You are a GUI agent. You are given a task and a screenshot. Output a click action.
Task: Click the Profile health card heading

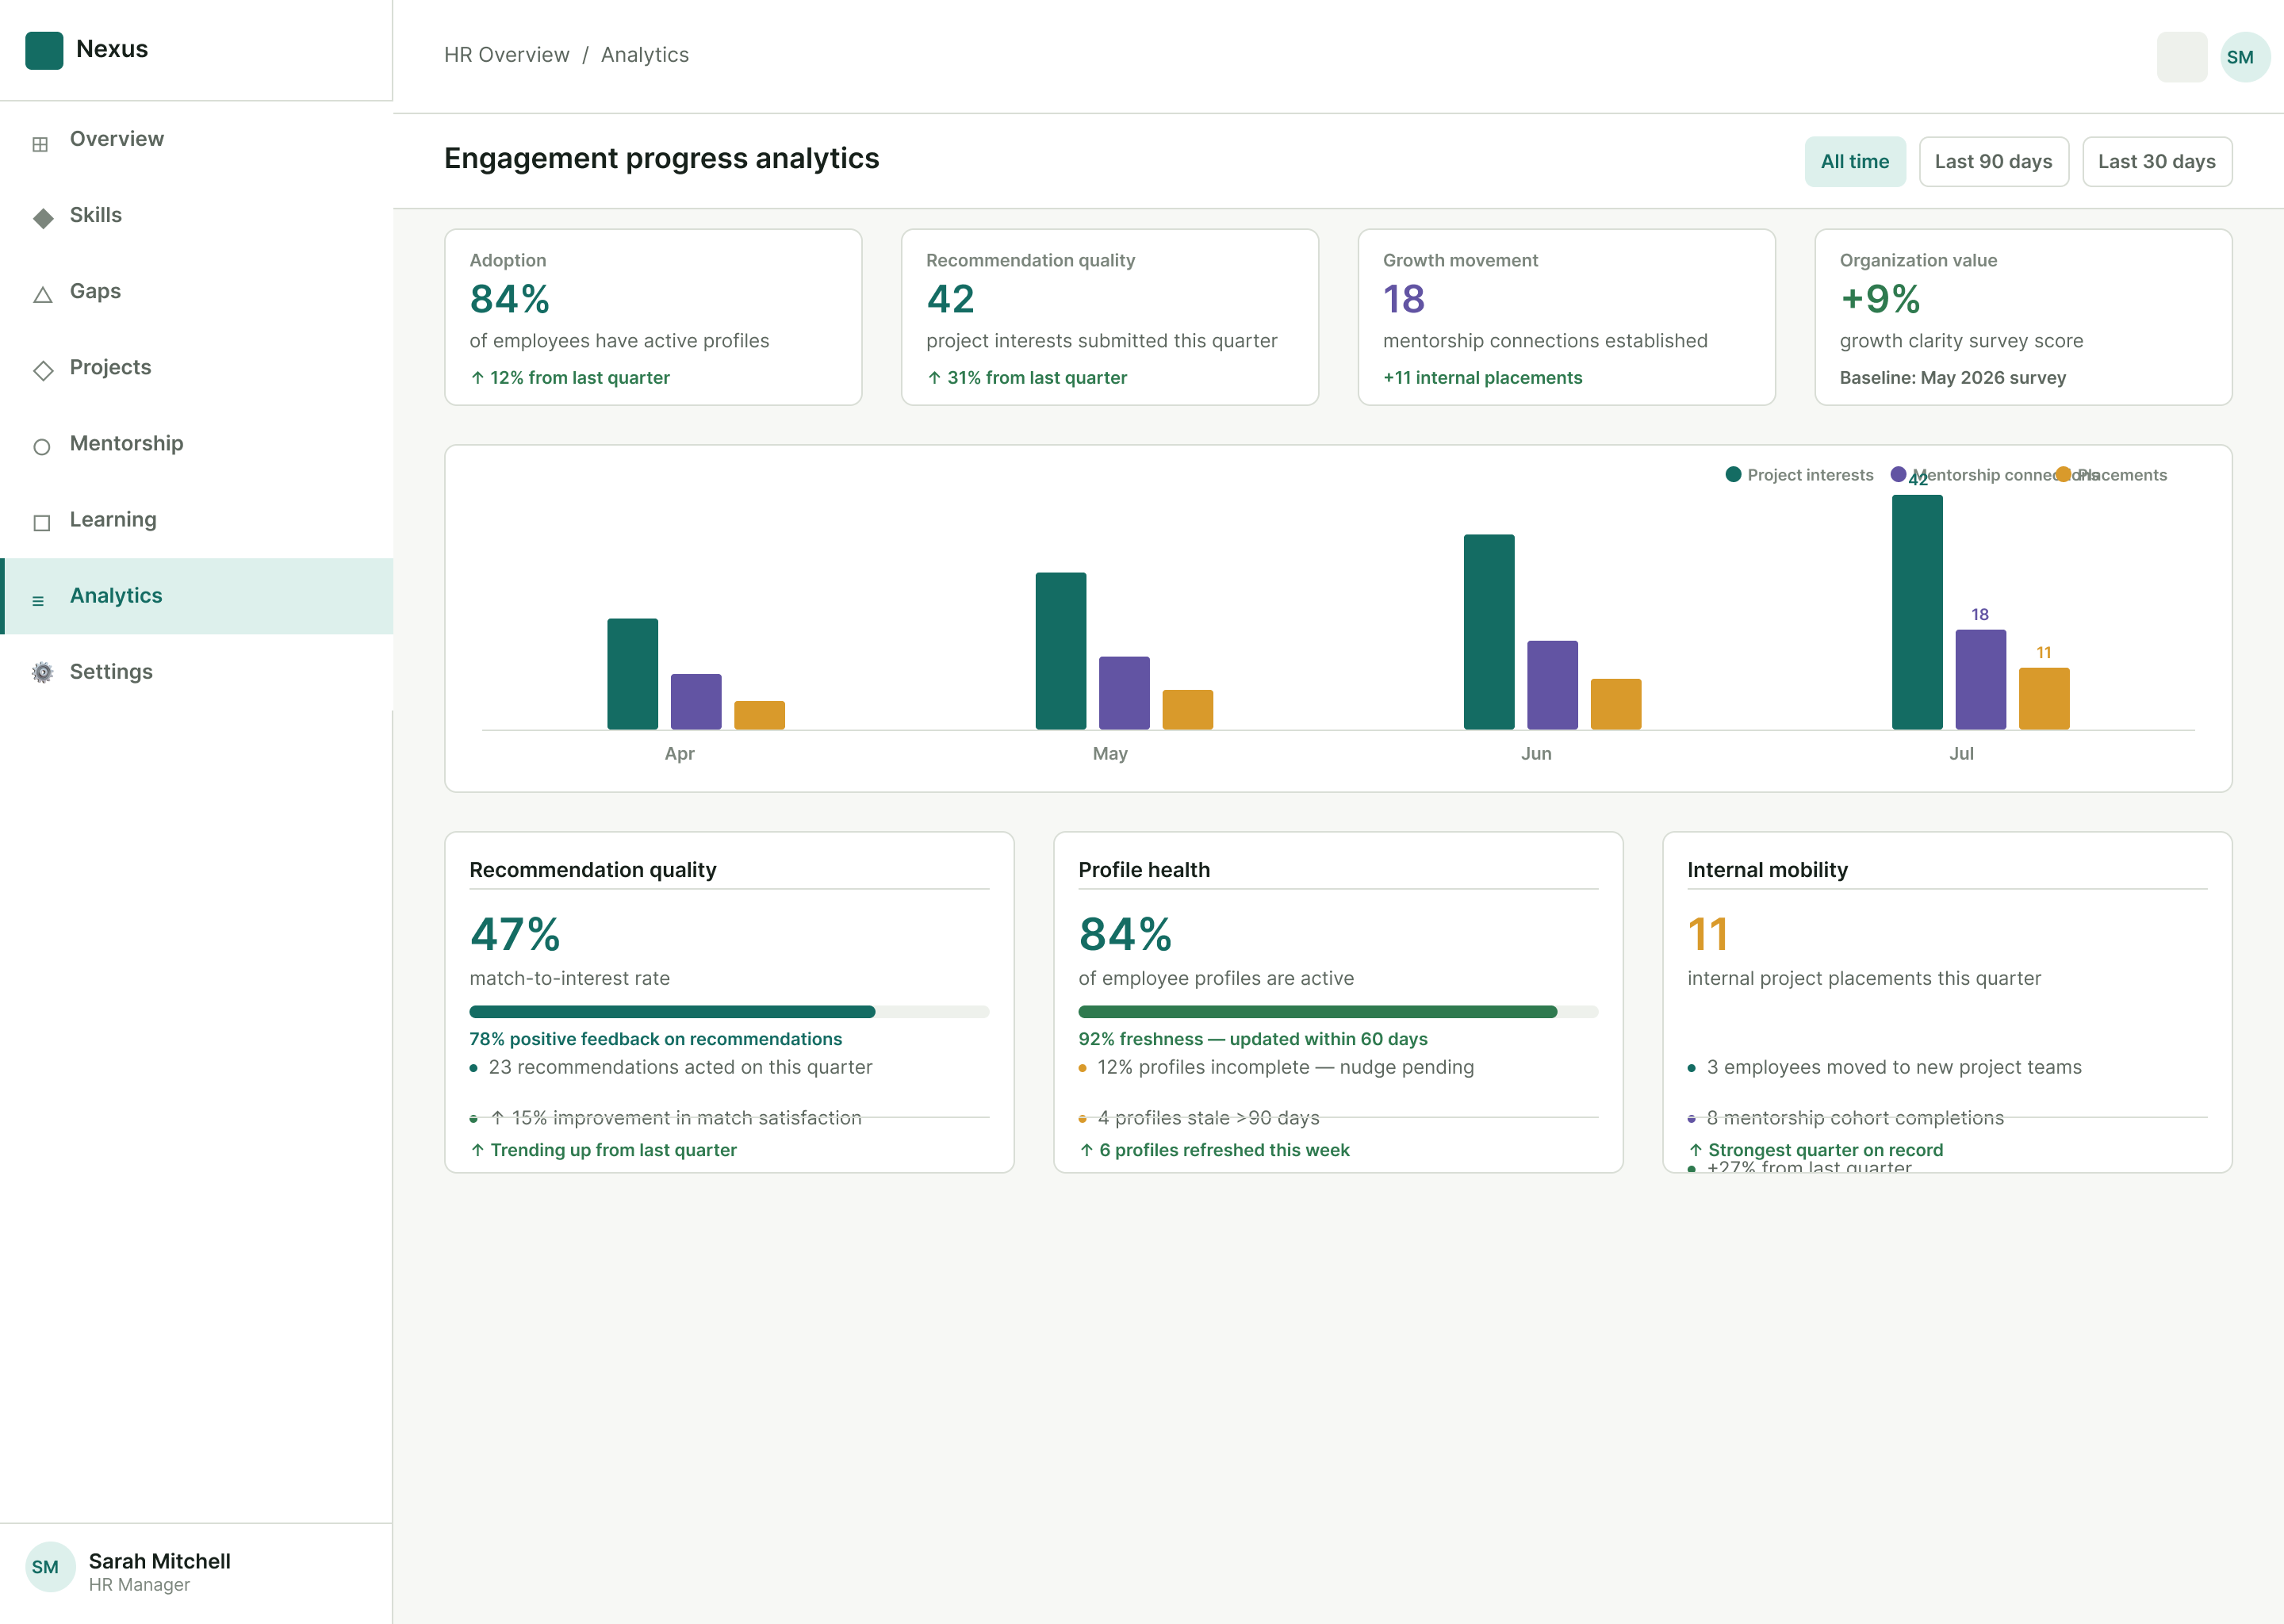click(1144, 870)
